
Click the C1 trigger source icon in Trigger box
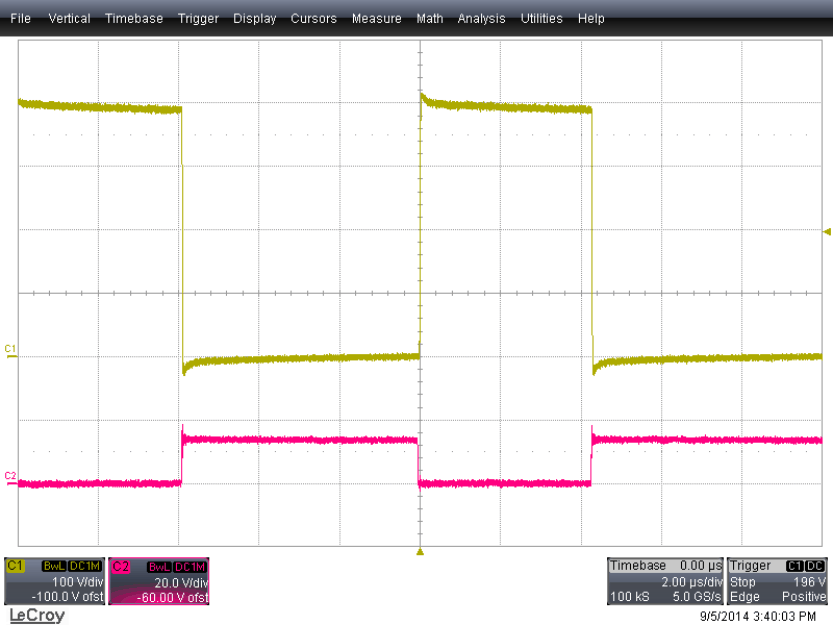(x=794, y=565)
